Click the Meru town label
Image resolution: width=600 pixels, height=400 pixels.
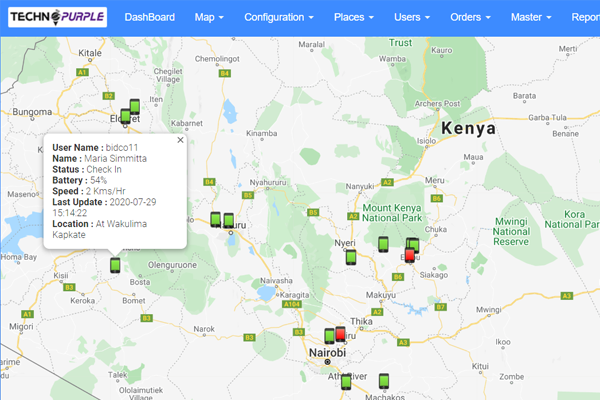(435, 180)
